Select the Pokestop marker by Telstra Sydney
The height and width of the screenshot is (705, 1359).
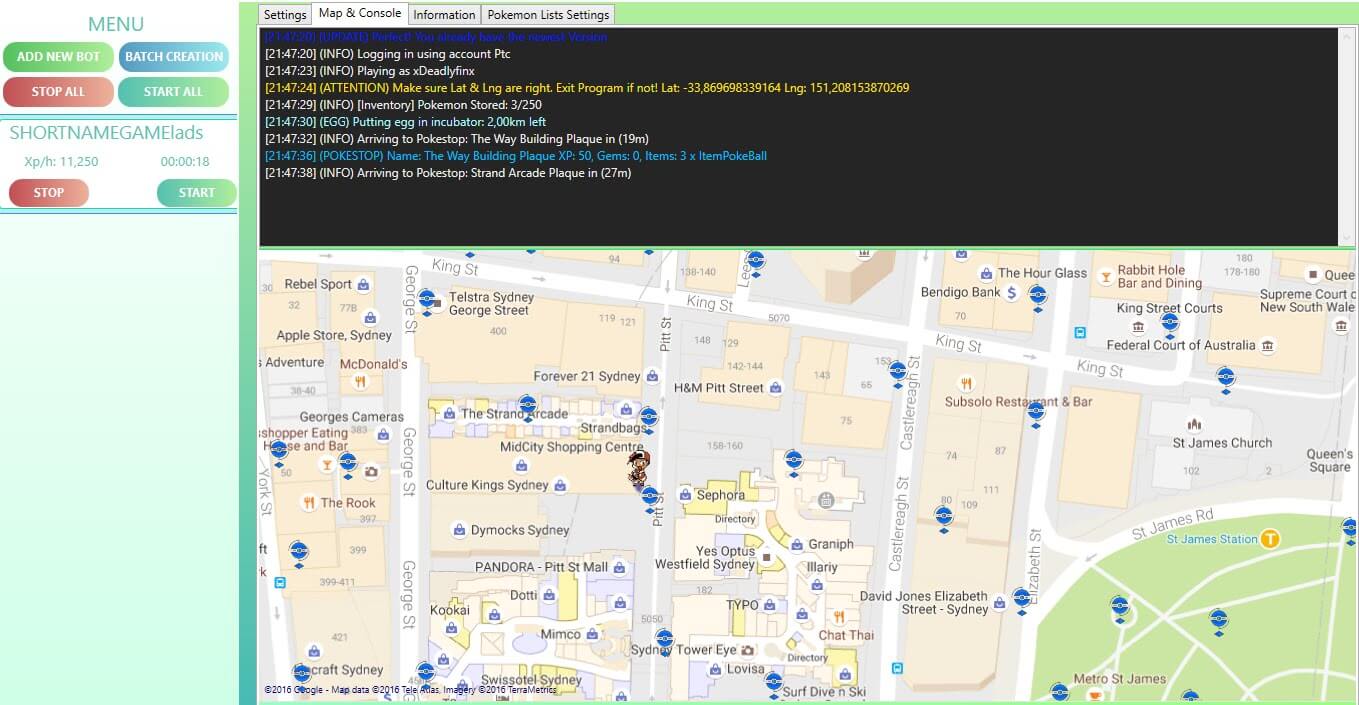(x=427, y=301)
